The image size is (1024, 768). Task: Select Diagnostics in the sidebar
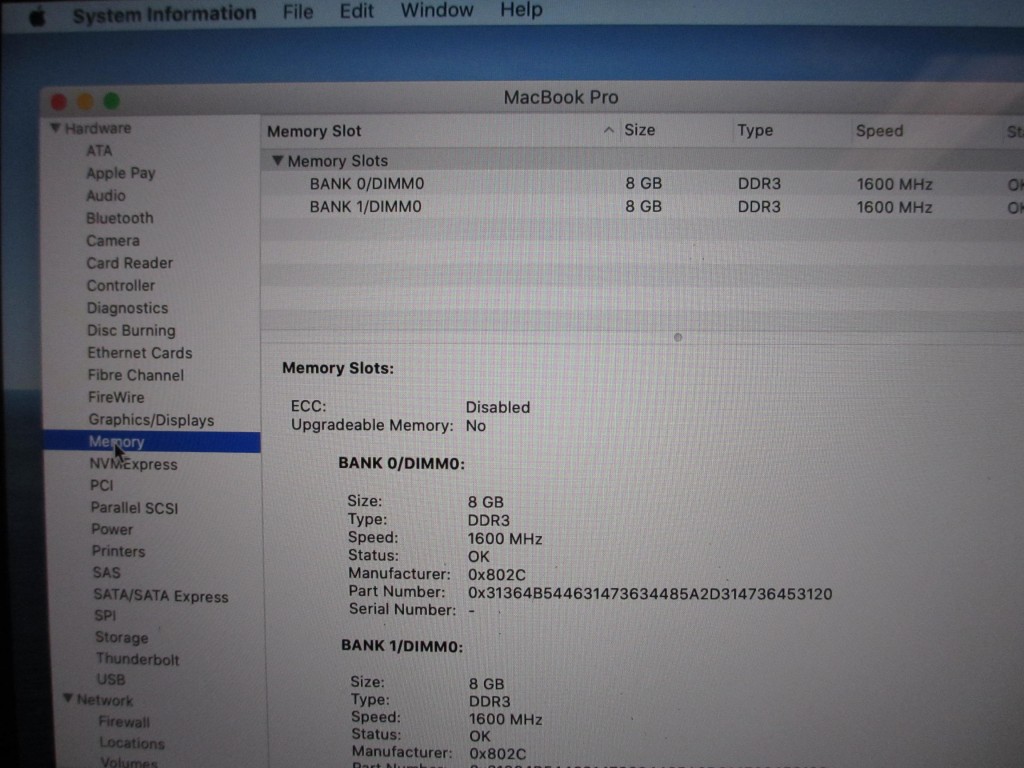127,308
